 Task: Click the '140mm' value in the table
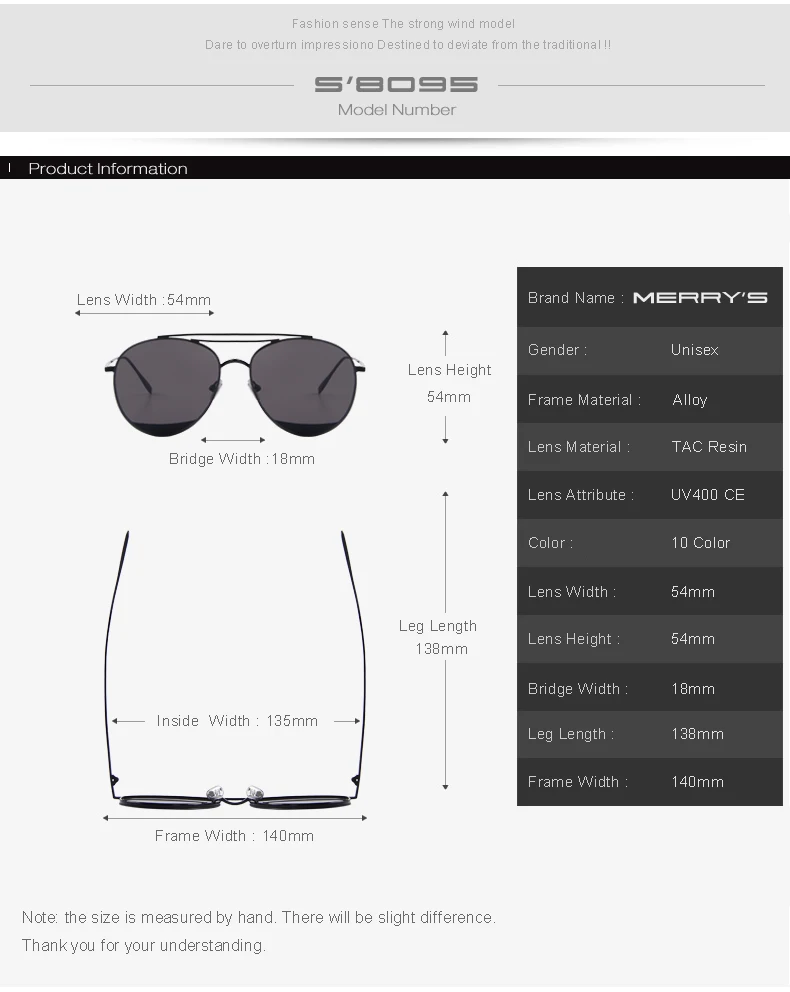[x=698, y=783]
